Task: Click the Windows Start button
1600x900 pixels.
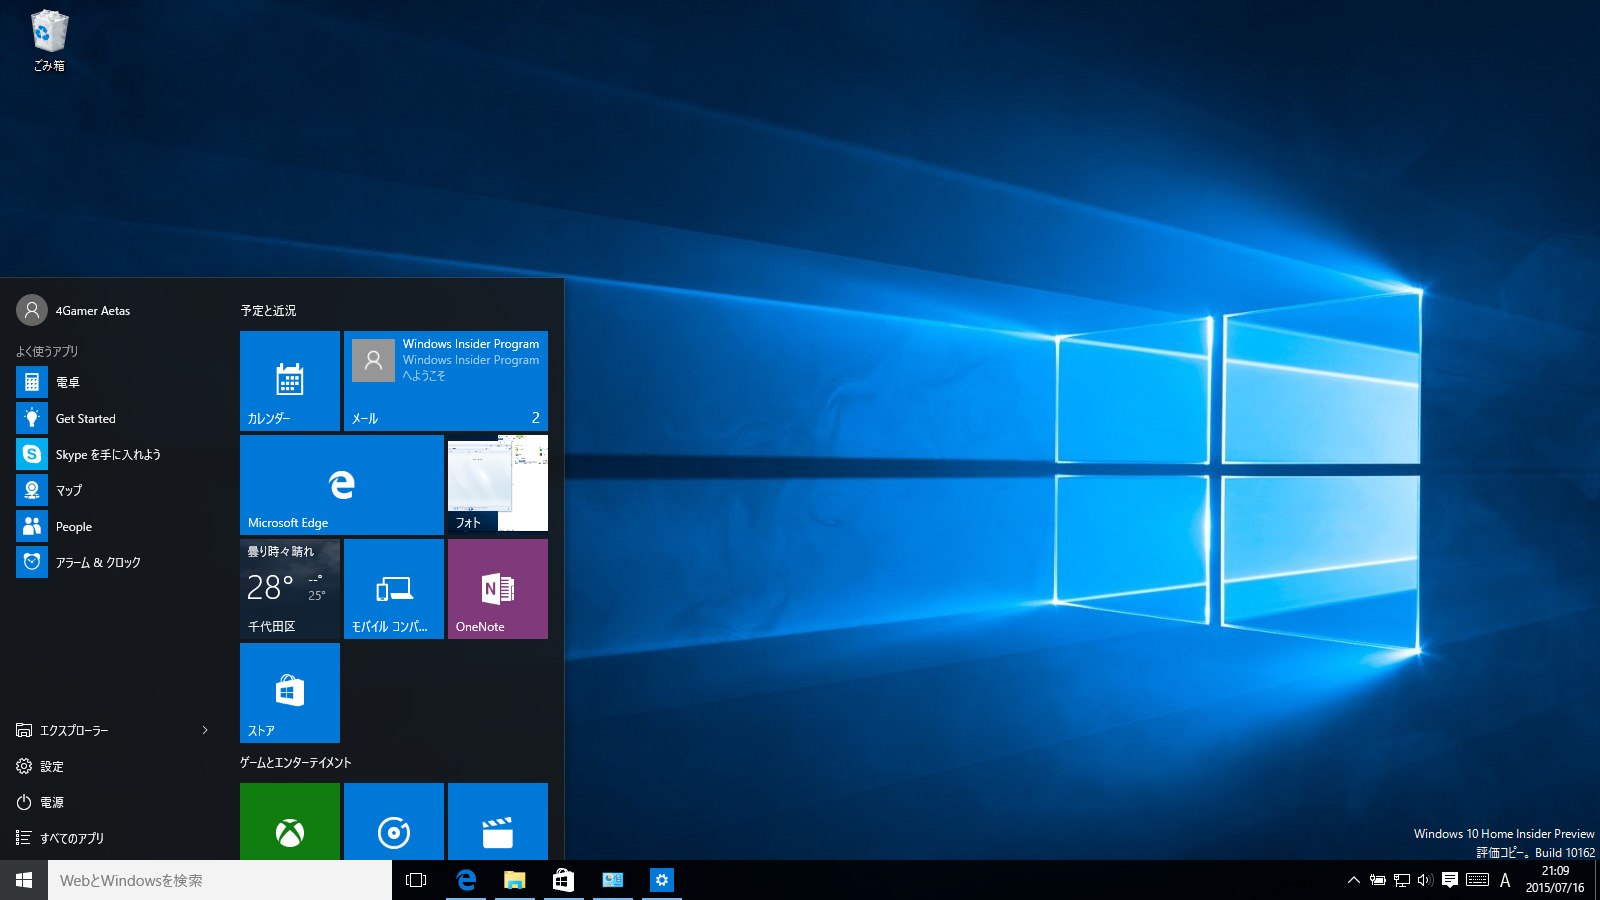Action: (24, 880)
